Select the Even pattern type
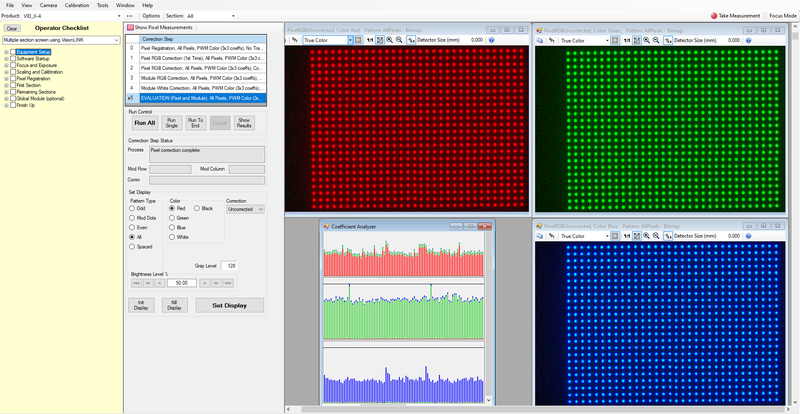800x414 pixels. (132, 227)
